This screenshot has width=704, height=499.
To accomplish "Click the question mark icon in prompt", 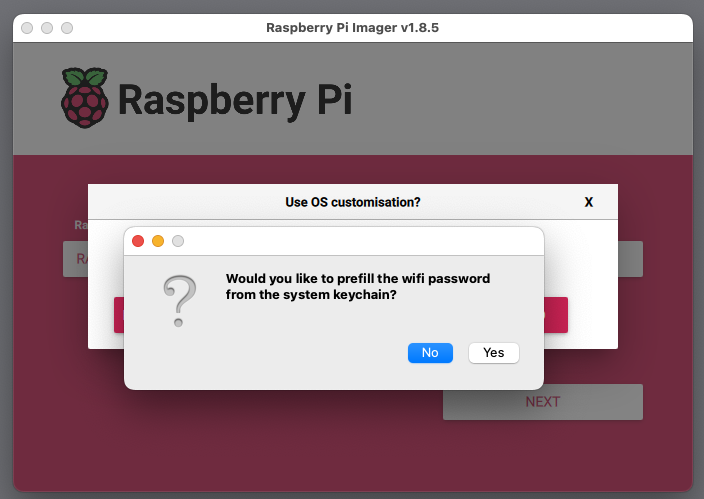I will [x=180, y=300].
